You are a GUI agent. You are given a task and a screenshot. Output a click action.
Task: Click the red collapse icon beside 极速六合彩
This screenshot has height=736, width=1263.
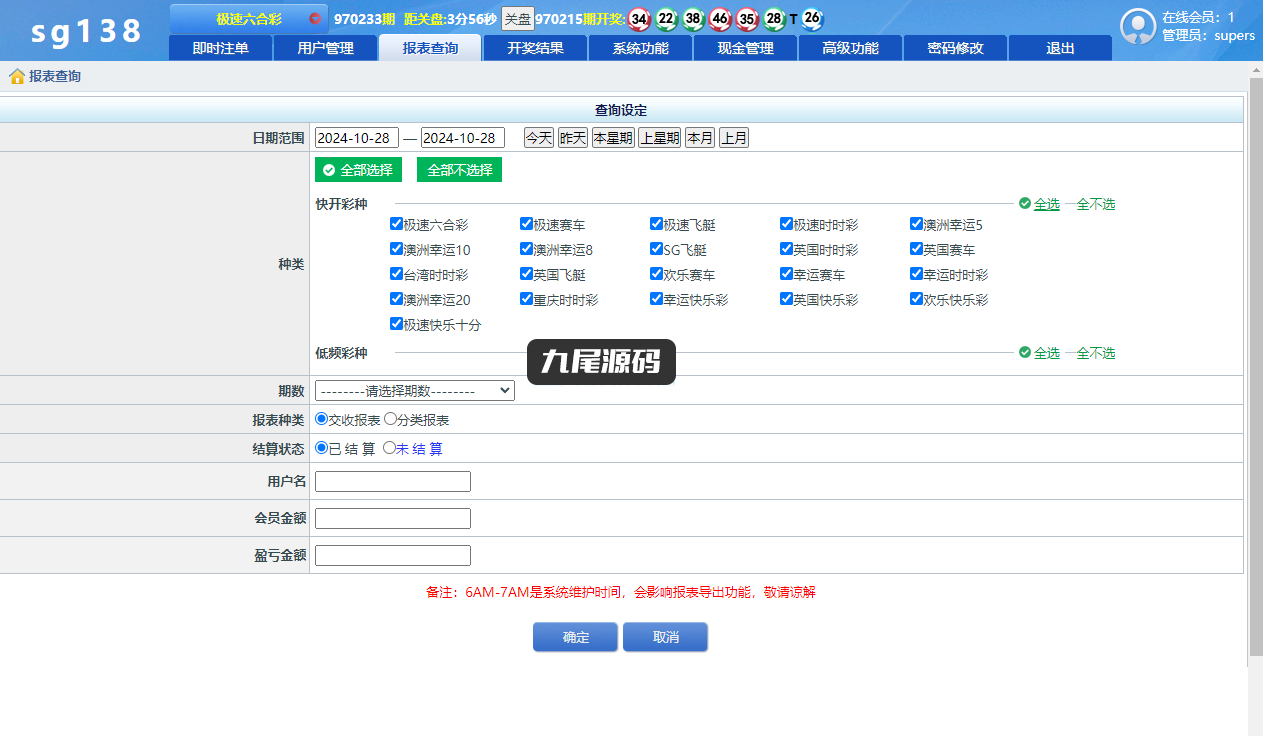coord(315,19)
